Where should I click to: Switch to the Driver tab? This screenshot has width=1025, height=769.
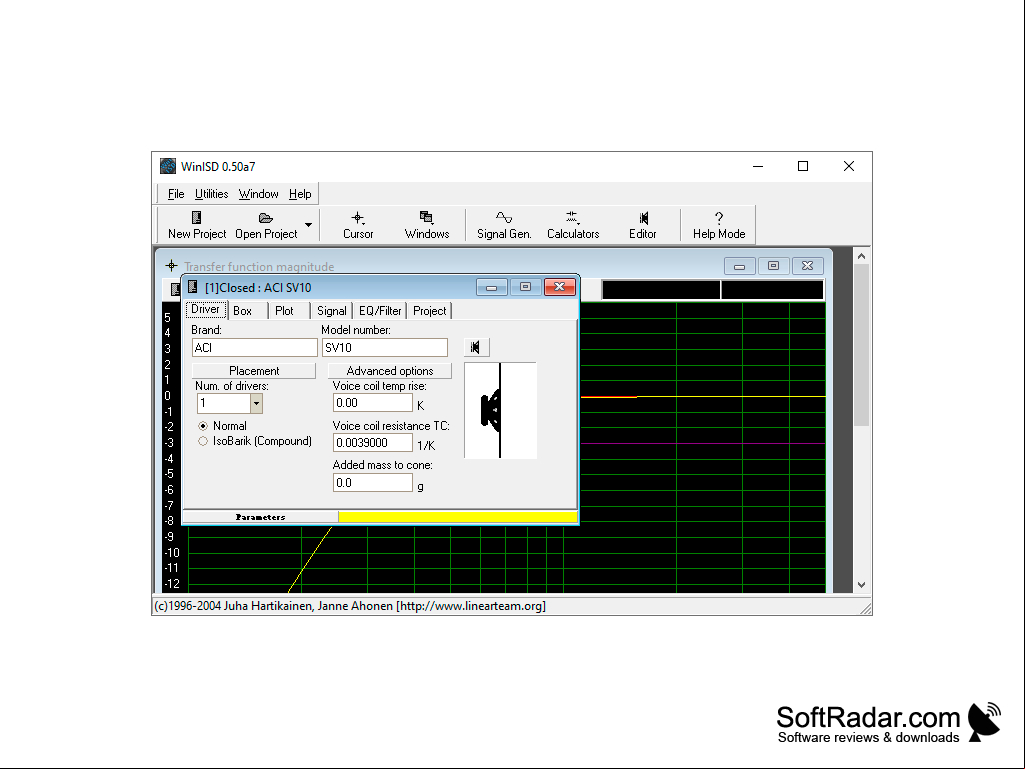205,309
